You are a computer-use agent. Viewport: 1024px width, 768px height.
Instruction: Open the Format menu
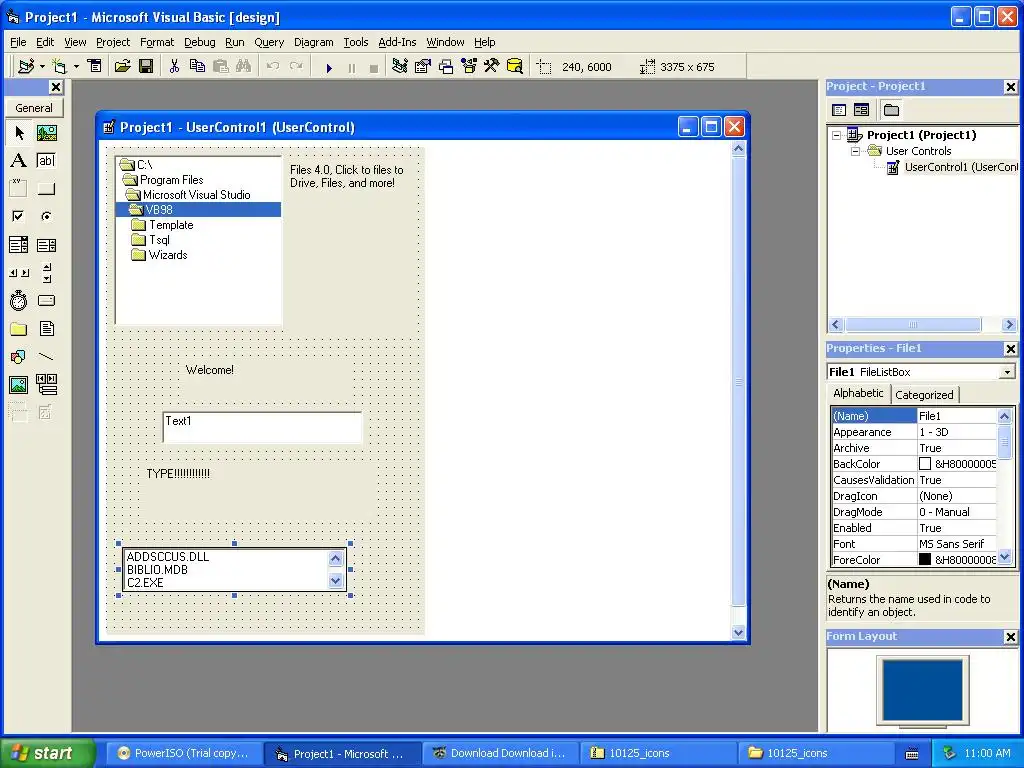(x=157, y=42)
